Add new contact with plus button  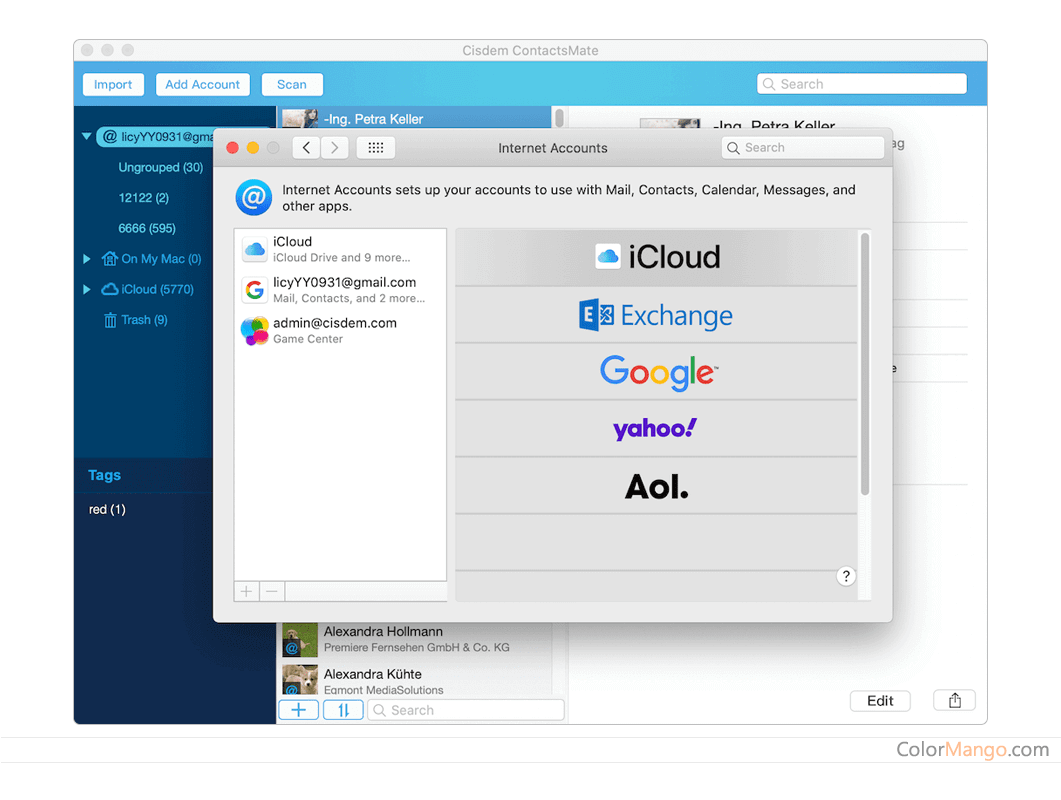[298, 710]
